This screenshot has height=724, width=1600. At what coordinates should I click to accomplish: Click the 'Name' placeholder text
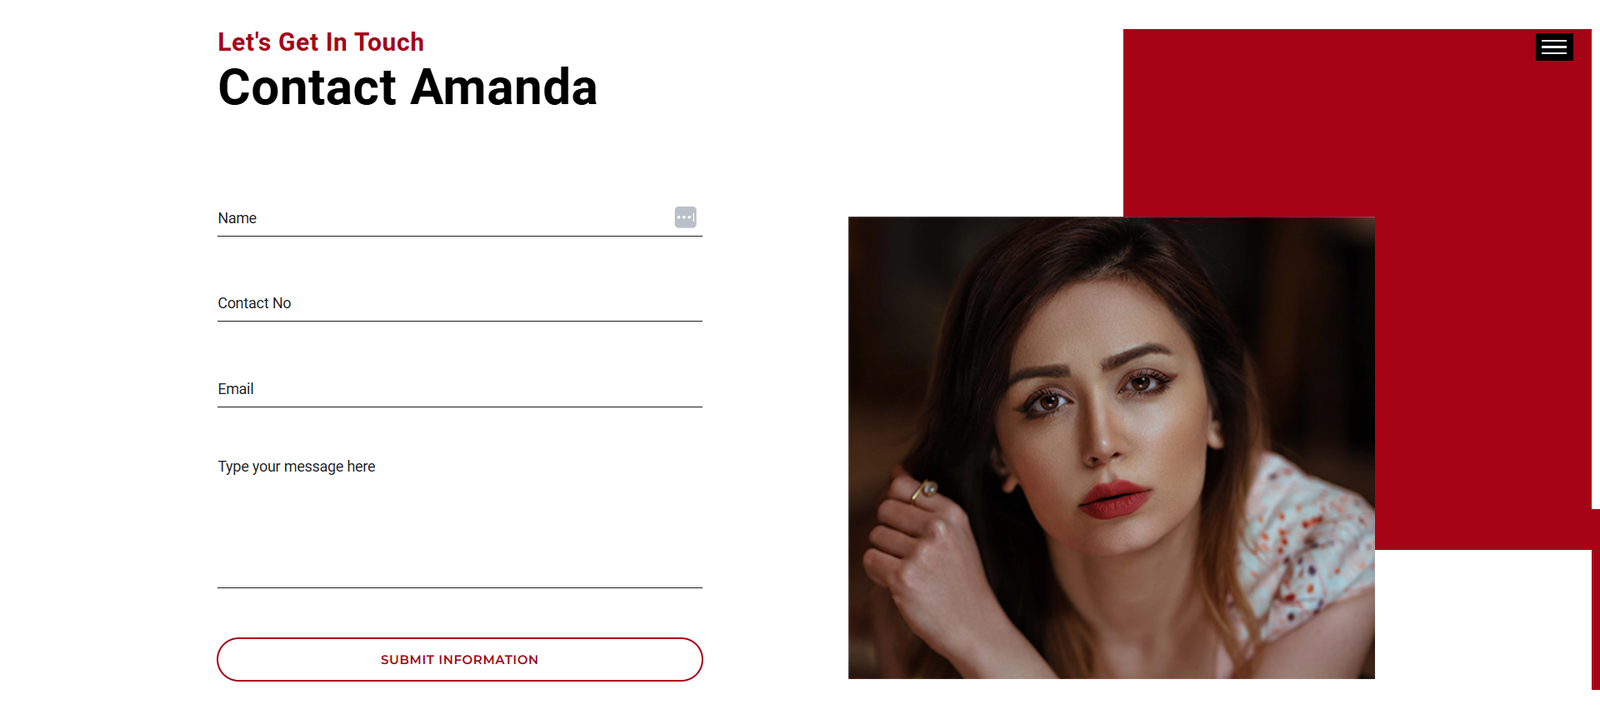[237, 218]
